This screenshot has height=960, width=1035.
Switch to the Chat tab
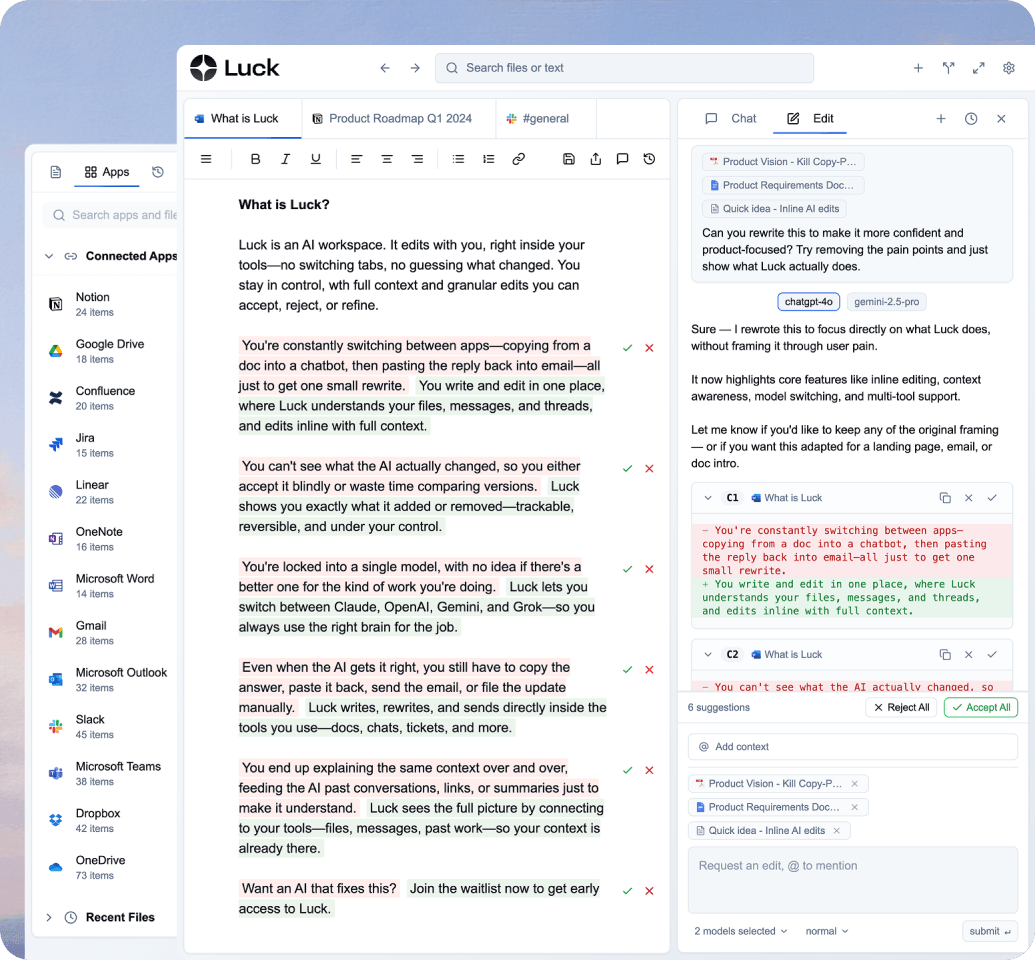[731, 119]
